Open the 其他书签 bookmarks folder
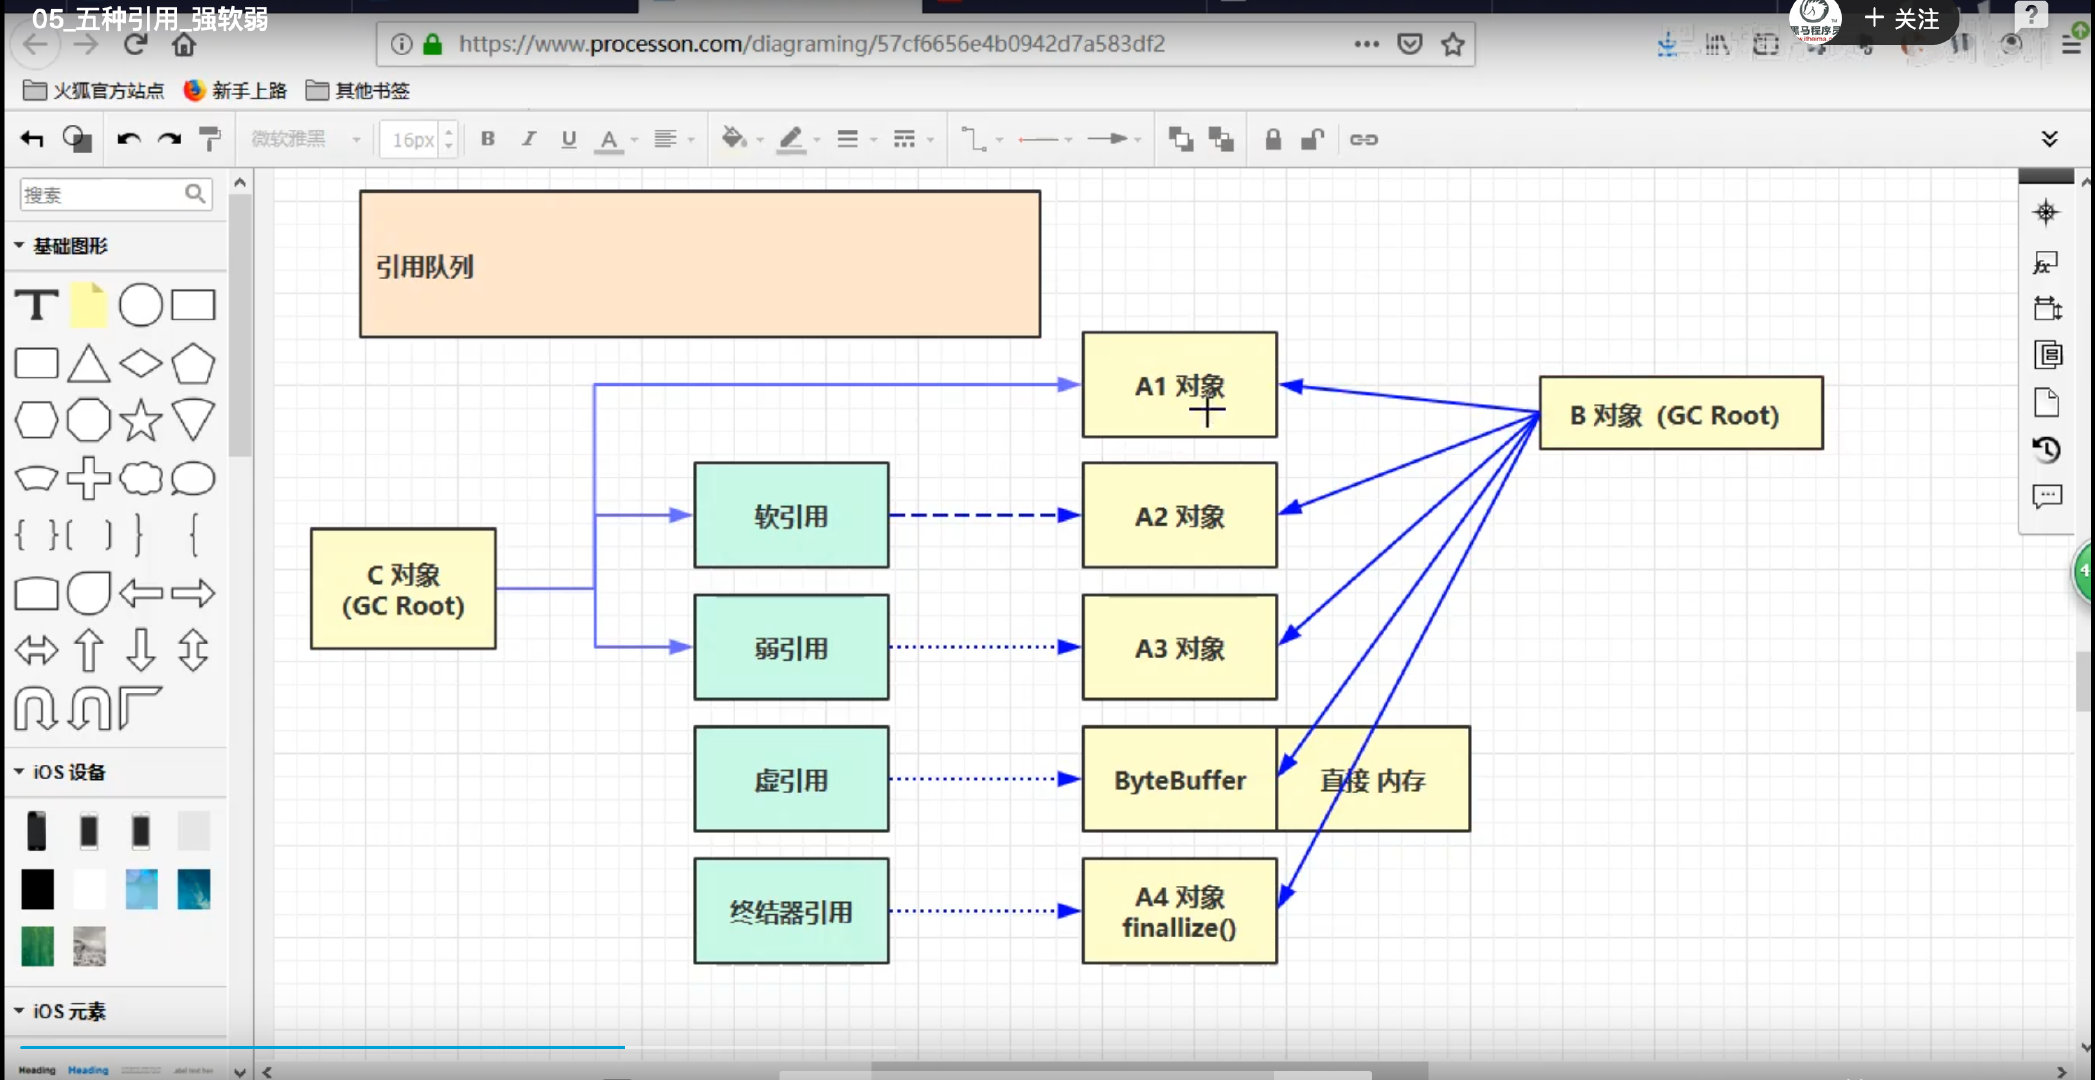 pyautogui.click(x=358, y=91)
